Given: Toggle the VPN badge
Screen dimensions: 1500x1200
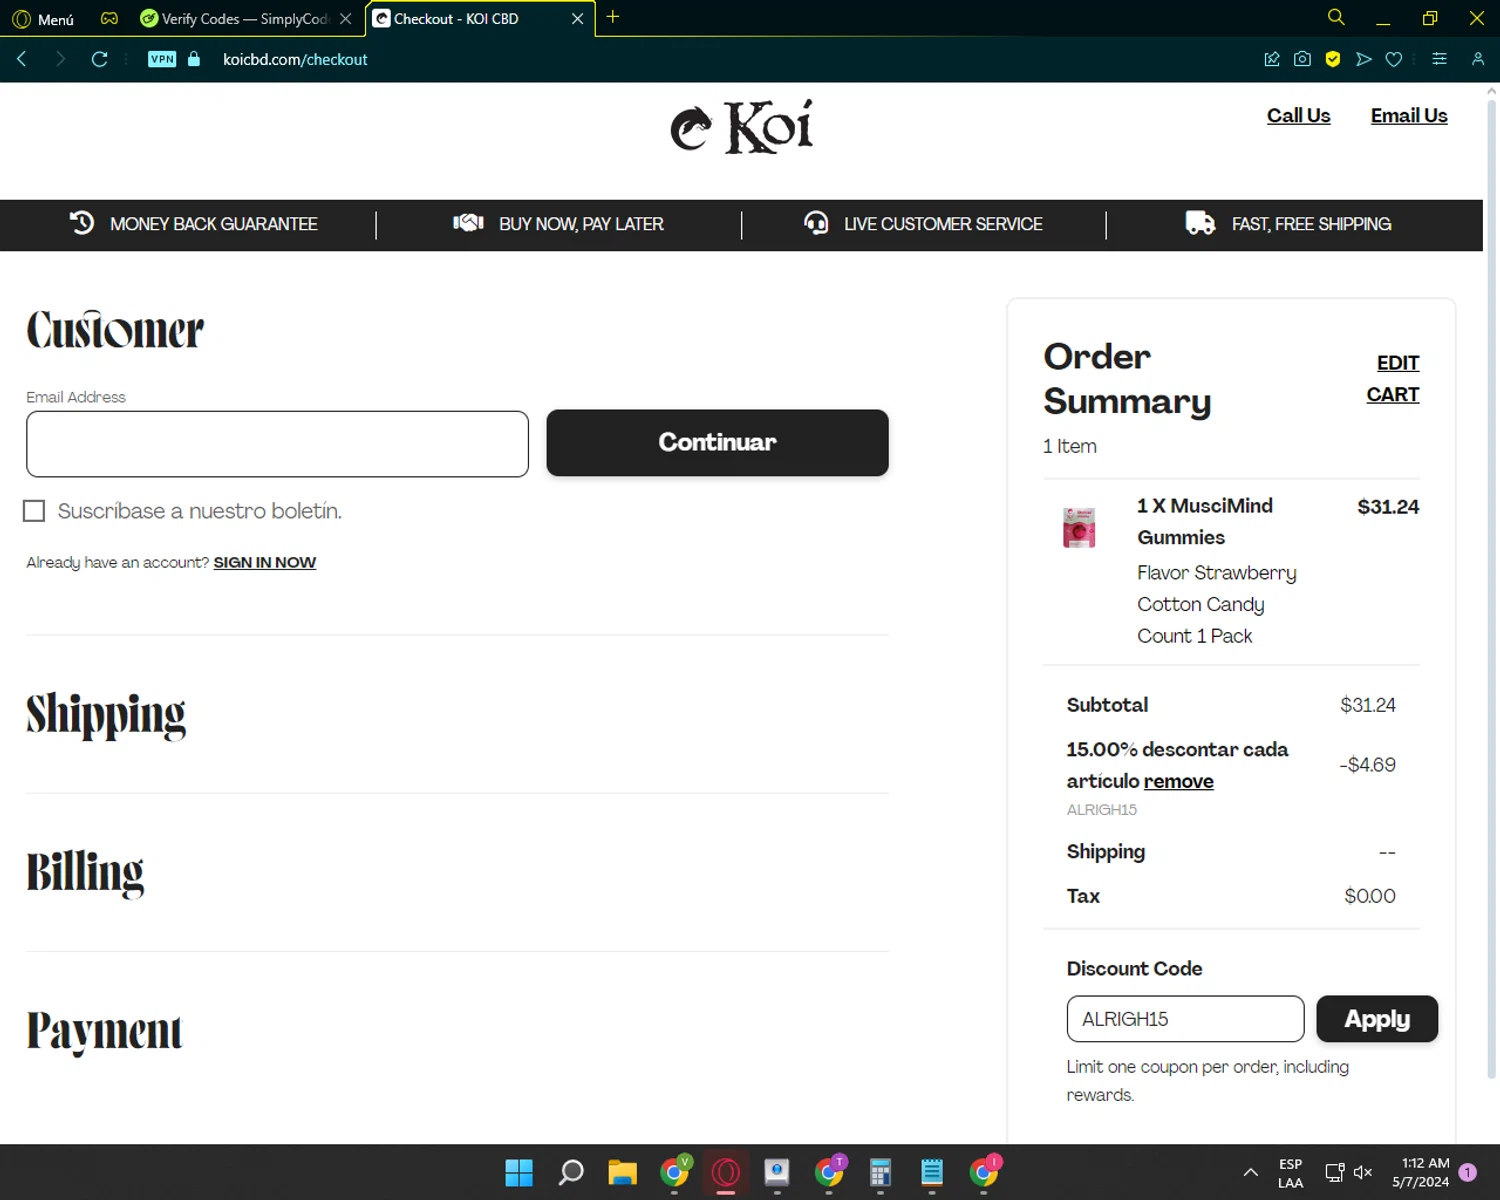Looking at the screenshot, I should (162, 59).
